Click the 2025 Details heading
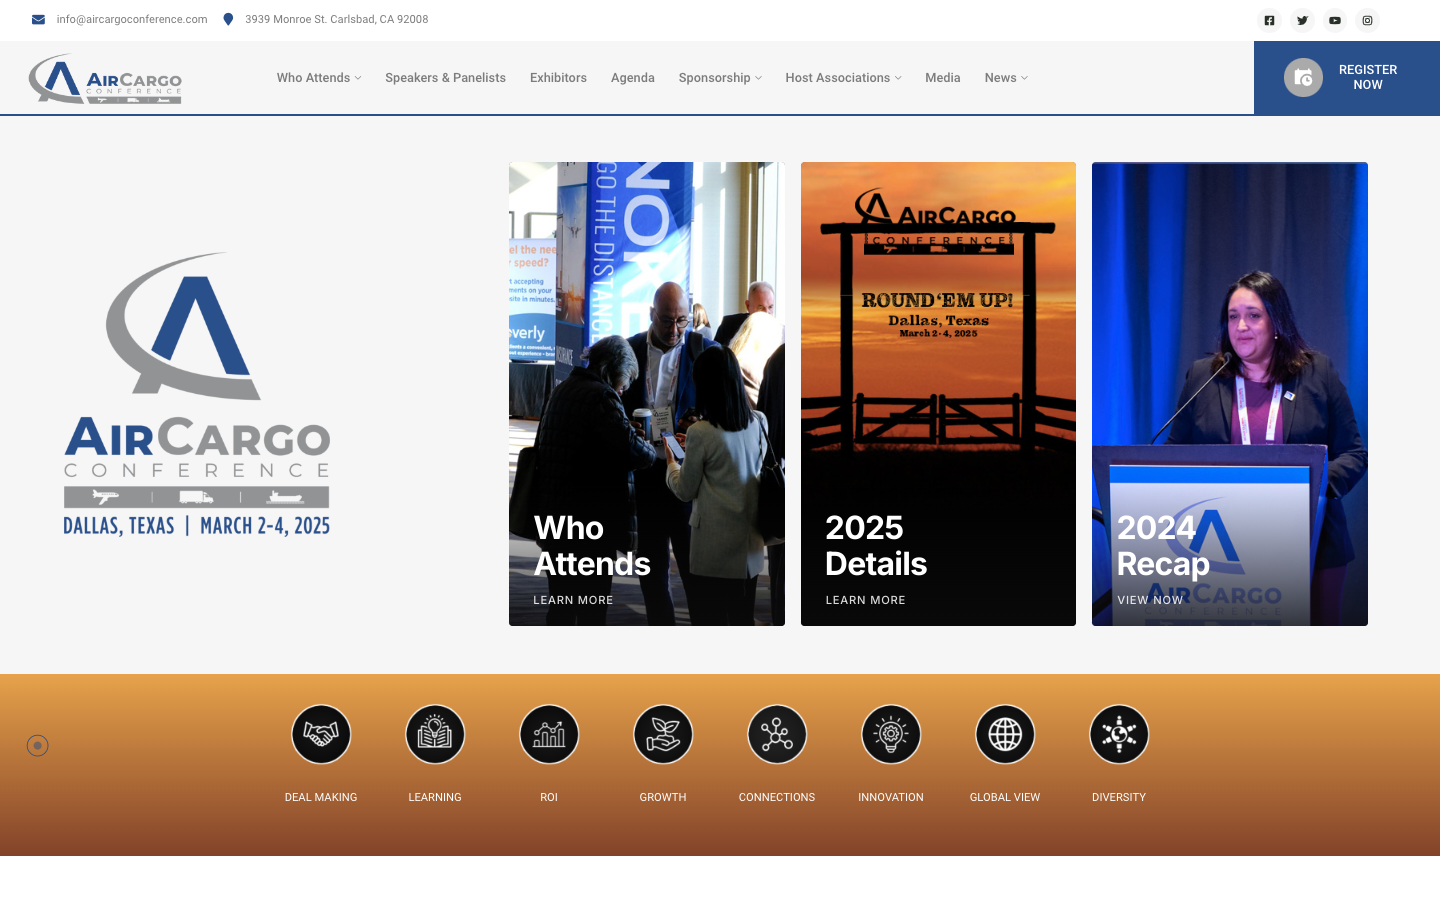Viewport: 1440px width, 900px height. (x=876, y=546)
